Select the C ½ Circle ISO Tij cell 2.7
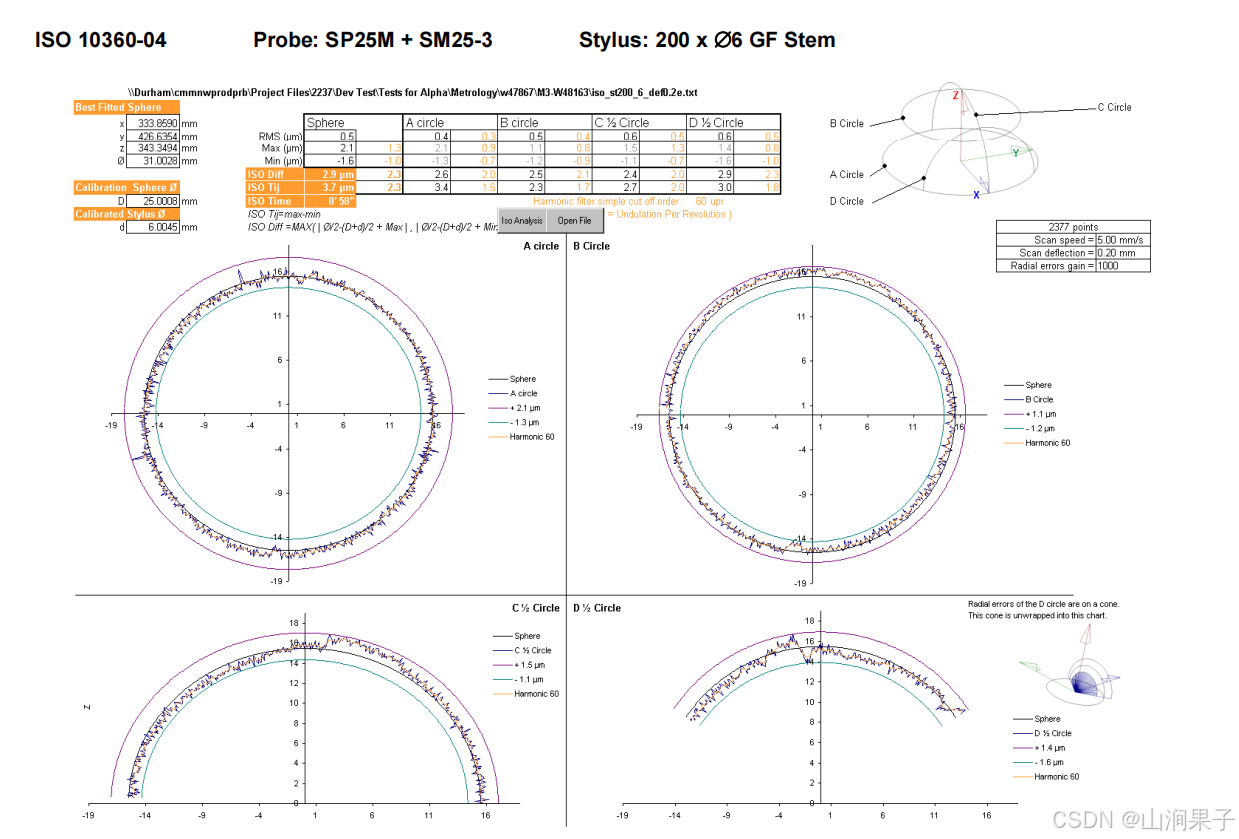This screenshot has height=839, width=1239. (x=617, y=187)
